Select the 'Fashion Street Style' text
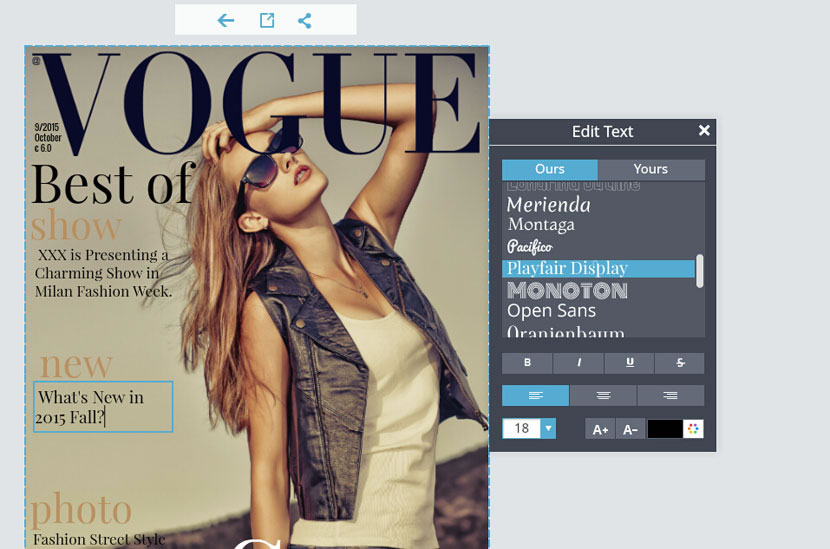Viewport: 830px width, 549px height. coord(99,539)
